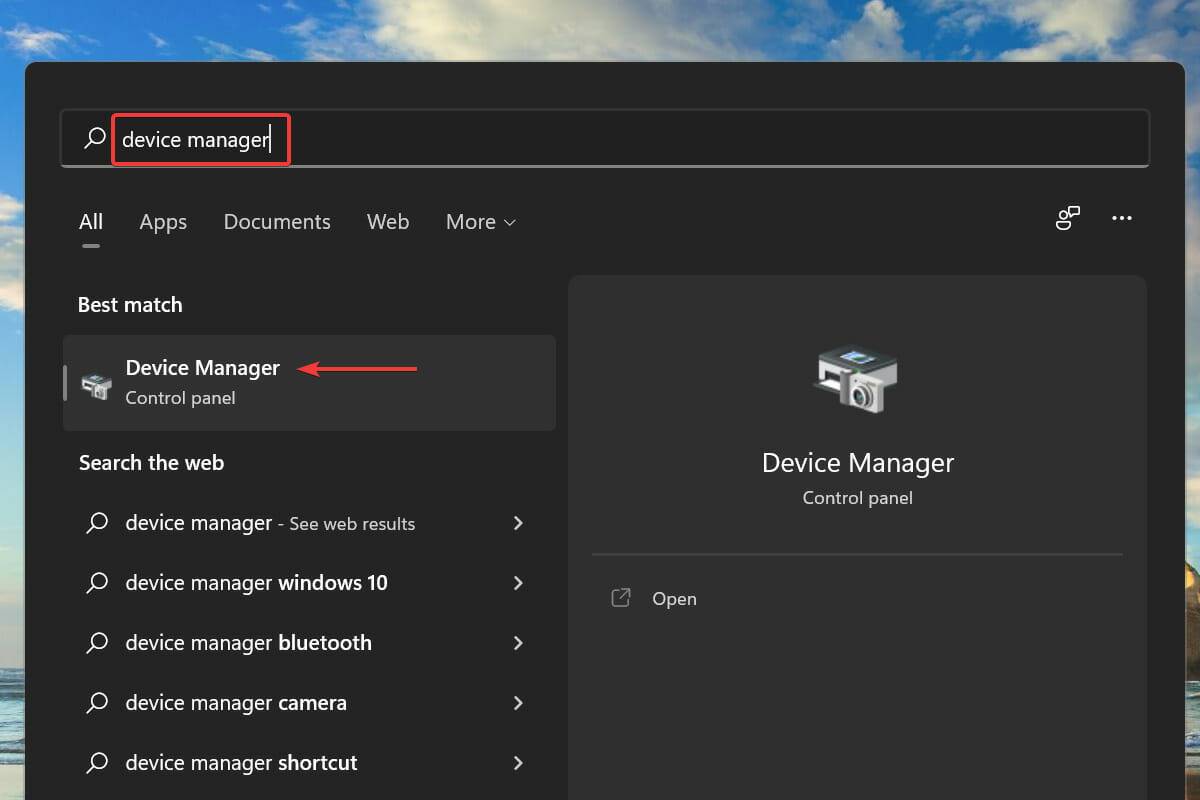This screenshot has height=800, width=1200.
Task: Expand arrow for 'device manager - See web results'
Action: tap(518, 523)
